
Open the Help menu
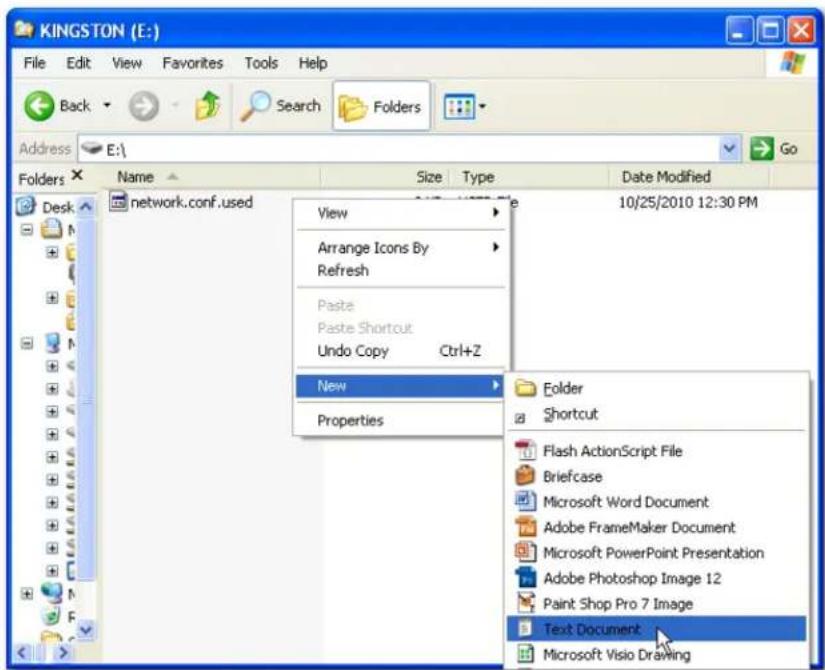click(313, 63)
